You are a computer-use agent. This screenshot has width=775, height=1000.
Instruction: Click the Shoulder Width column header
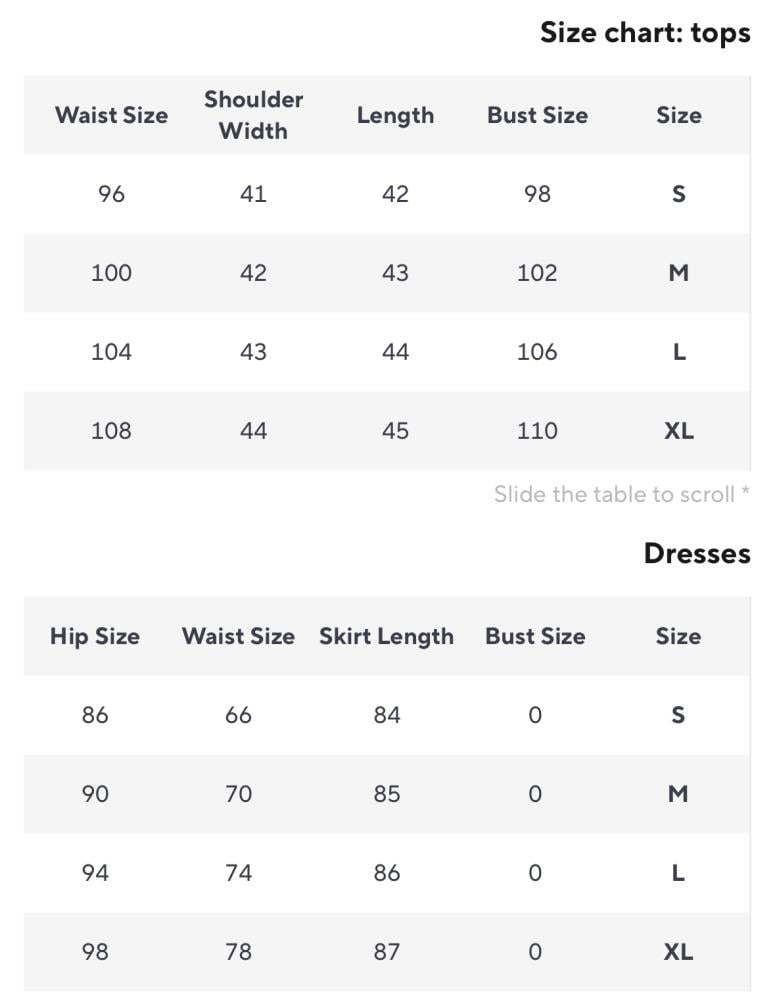point(253,115)
